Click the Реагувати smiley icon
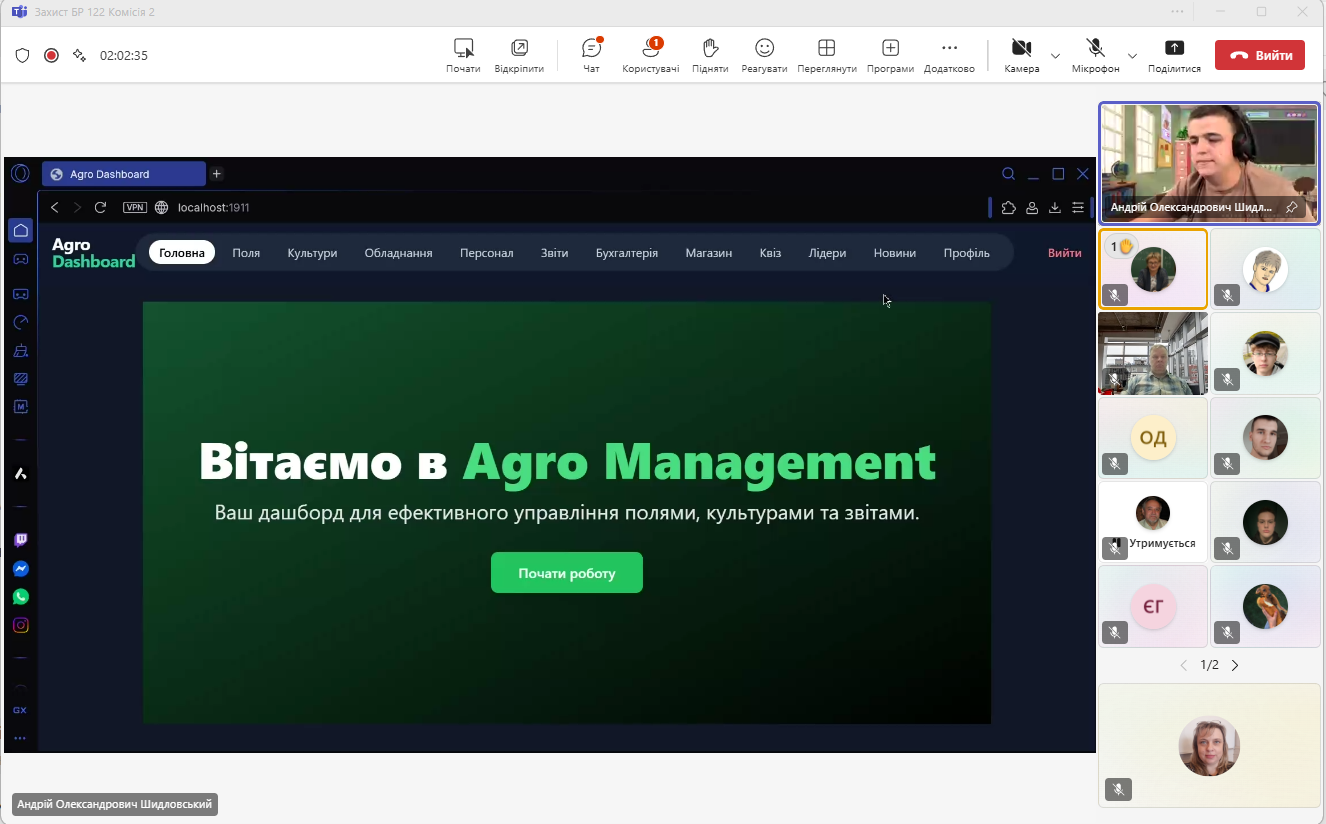This screenshot has width=1326, height=824. (x=764, y=48)
